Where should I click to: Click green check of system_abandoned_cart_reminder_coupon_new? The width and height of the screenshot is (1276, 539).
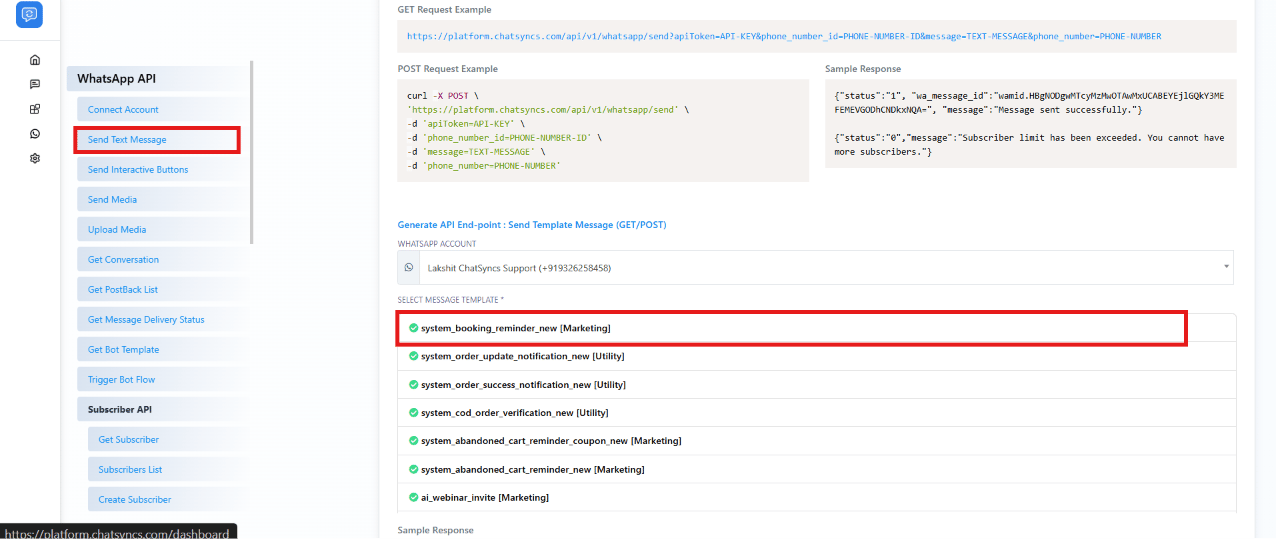tap(413, 440)
